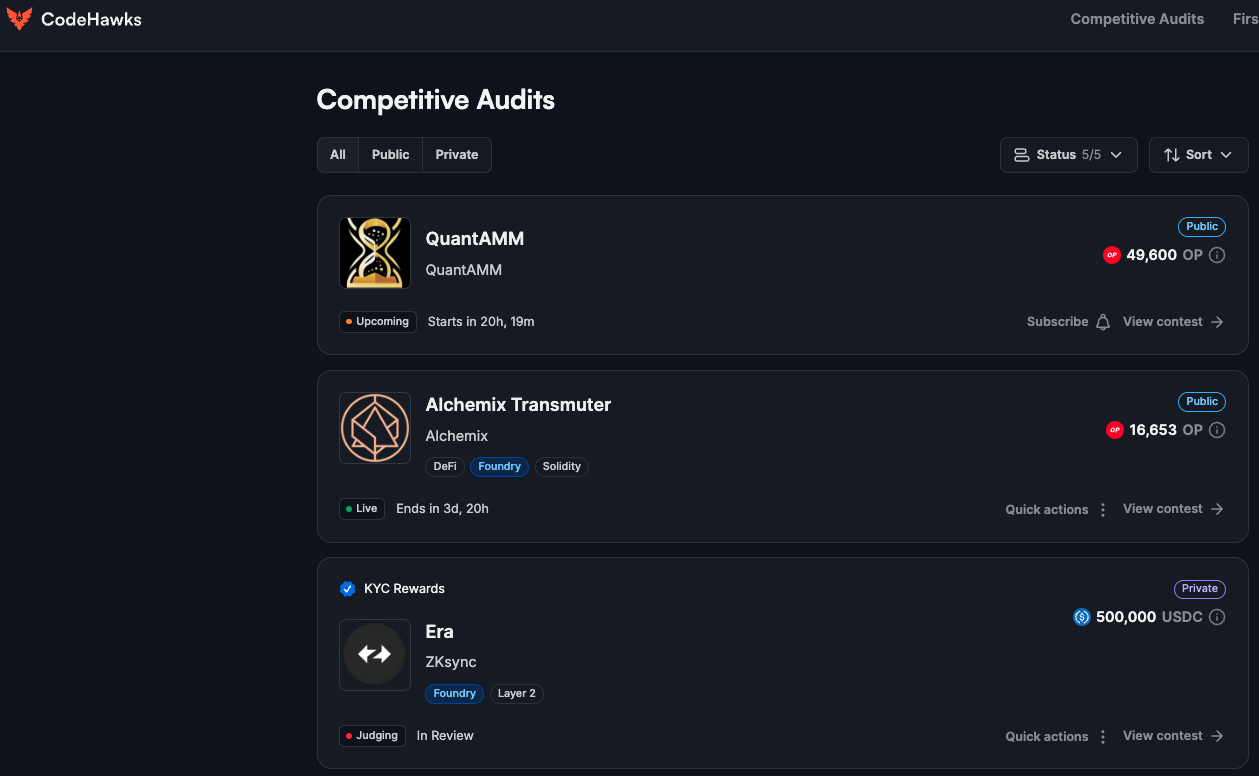Click the CodeHawks hawk logo
This screenshot has width=1259, height=776.
[x=19, y=19]
